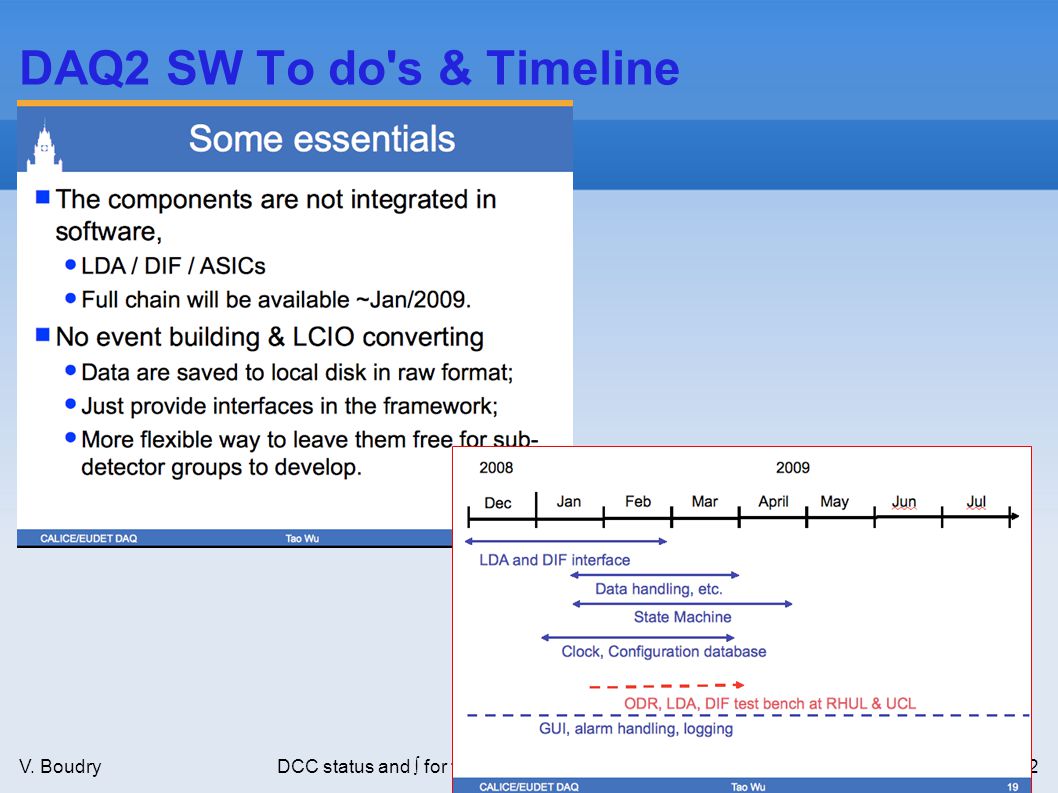Click the '2008' year label on timeline
Image resolution: width=1058 pixels, height=793 pixels.
pyautogui.click(x=496, y=468)
